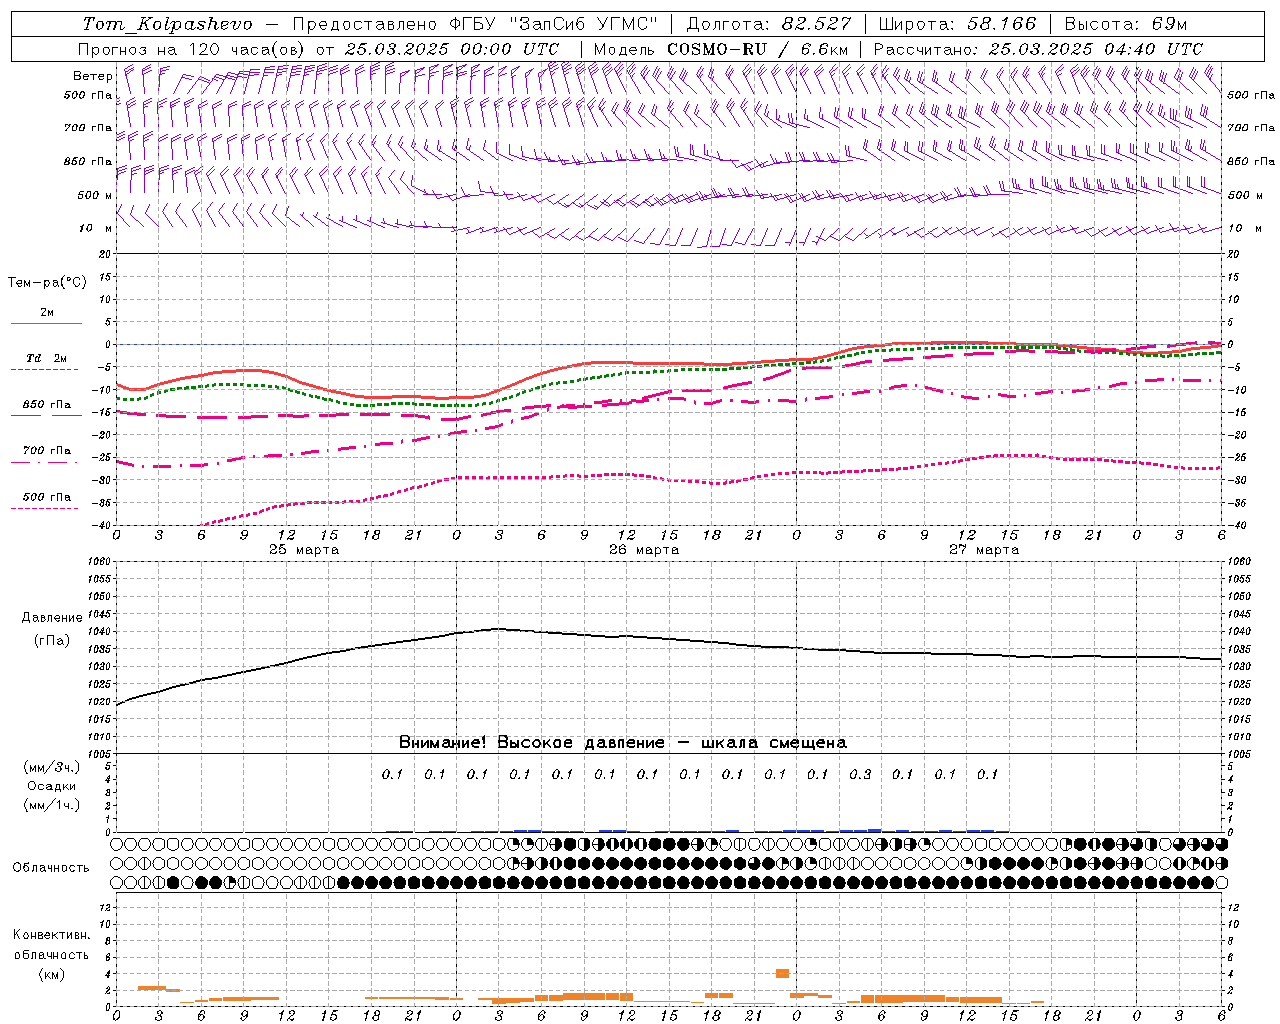1280x1024 pixels.
Task: Click the 'Предоставлено ФГБУ "ЗапСиб УГМС"' provider text
Action: [475, 24]
